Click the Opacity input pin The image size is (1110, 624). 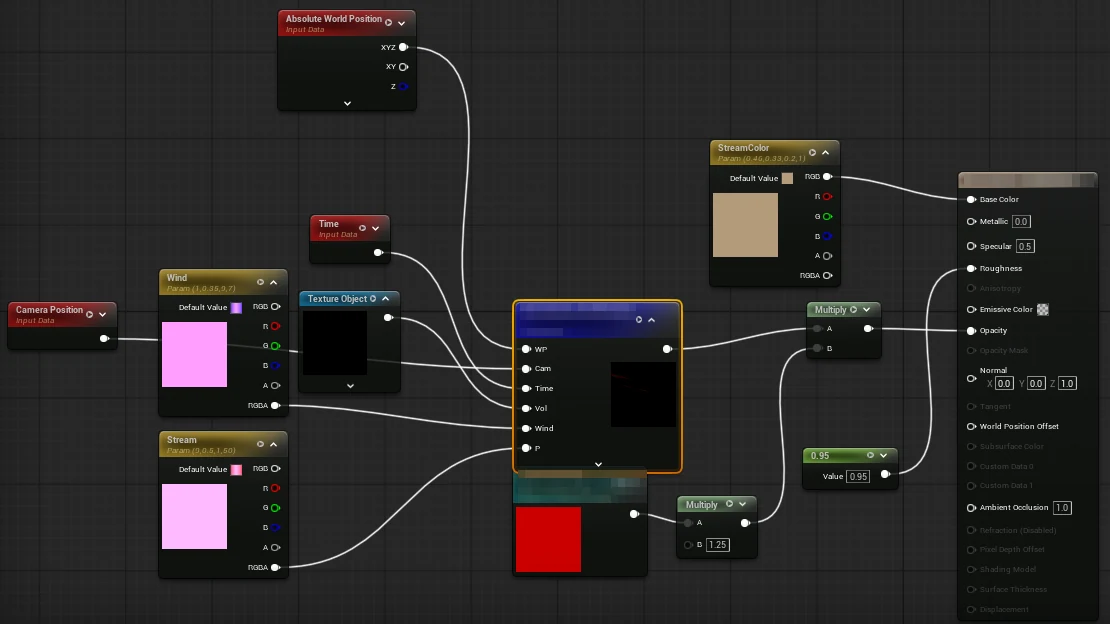click(x=971, y=331)
